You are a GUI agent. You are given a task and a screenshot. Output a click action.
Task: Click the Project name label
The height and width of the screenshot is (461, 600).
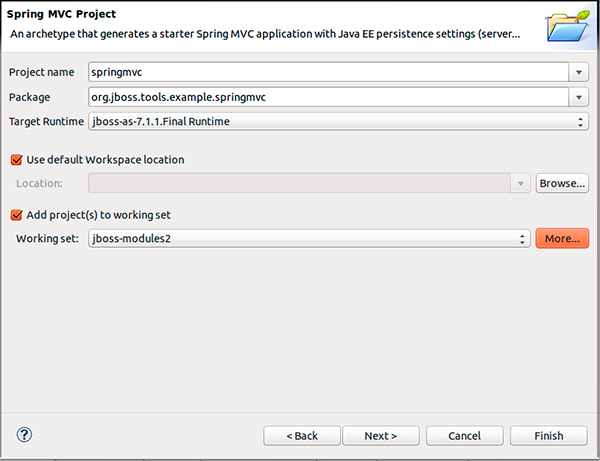point(42,72)
